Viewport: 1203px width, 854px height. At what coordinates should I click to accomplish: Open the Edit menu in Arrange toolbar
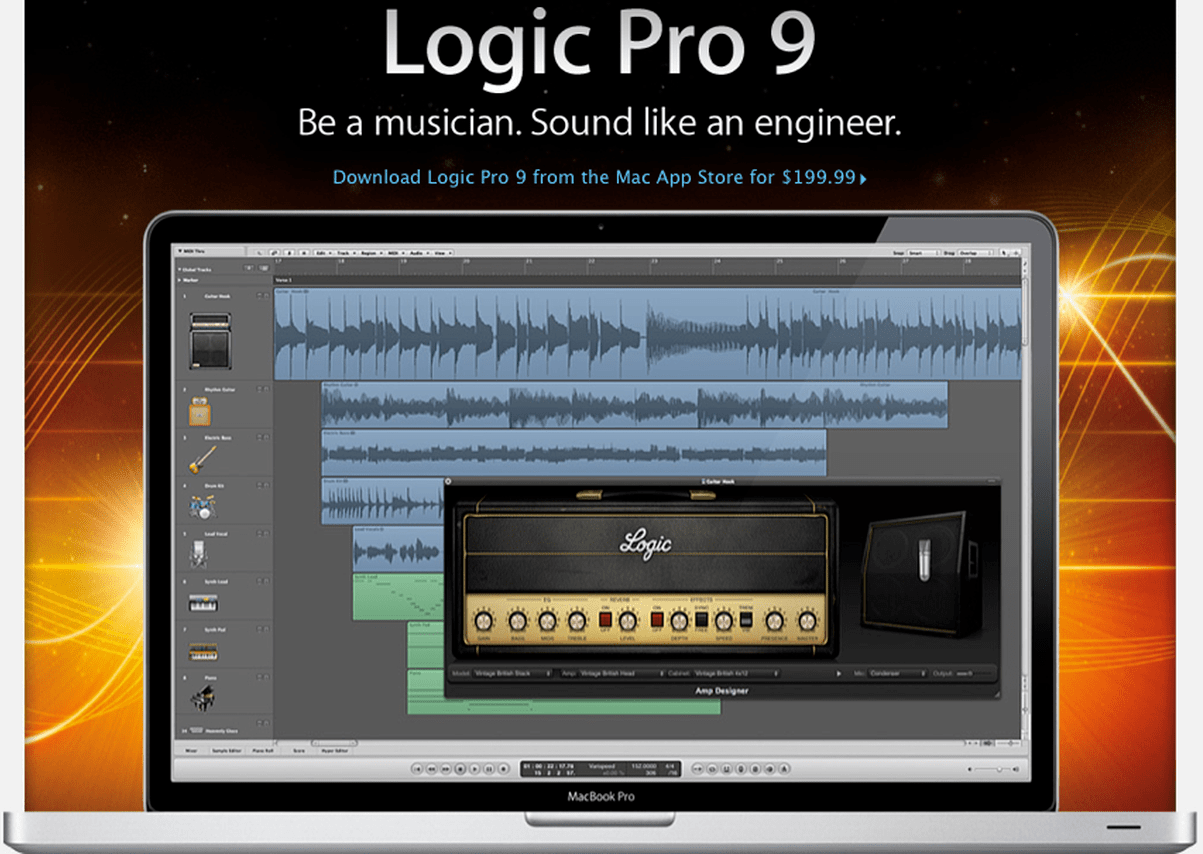click(x=322, y=253)
